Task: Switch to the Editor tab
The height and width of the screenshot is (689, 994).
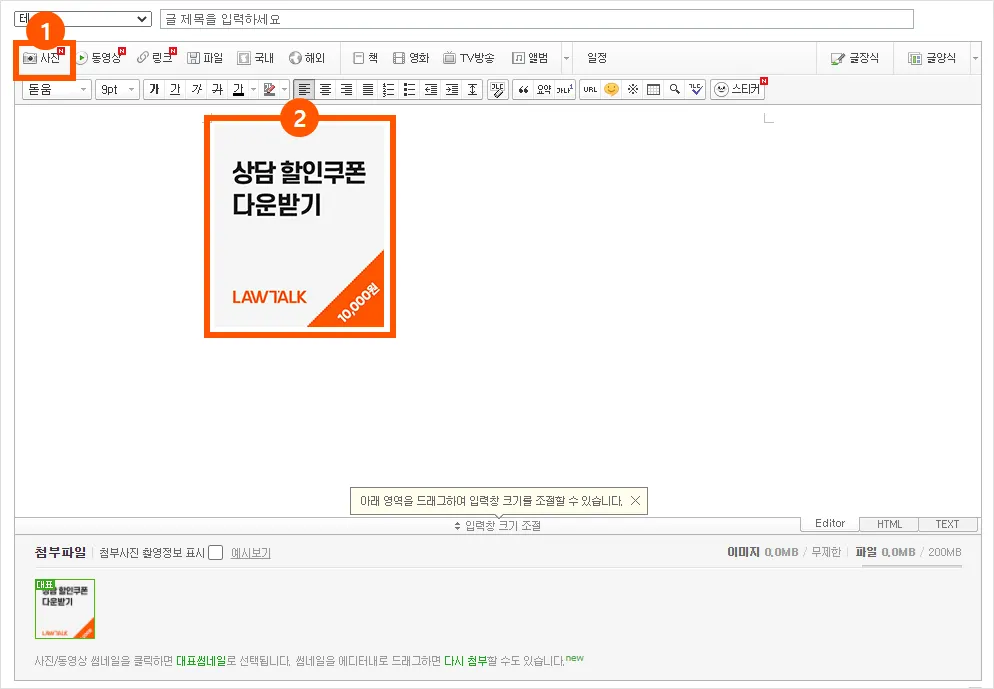Action: [x=830, y=524]
